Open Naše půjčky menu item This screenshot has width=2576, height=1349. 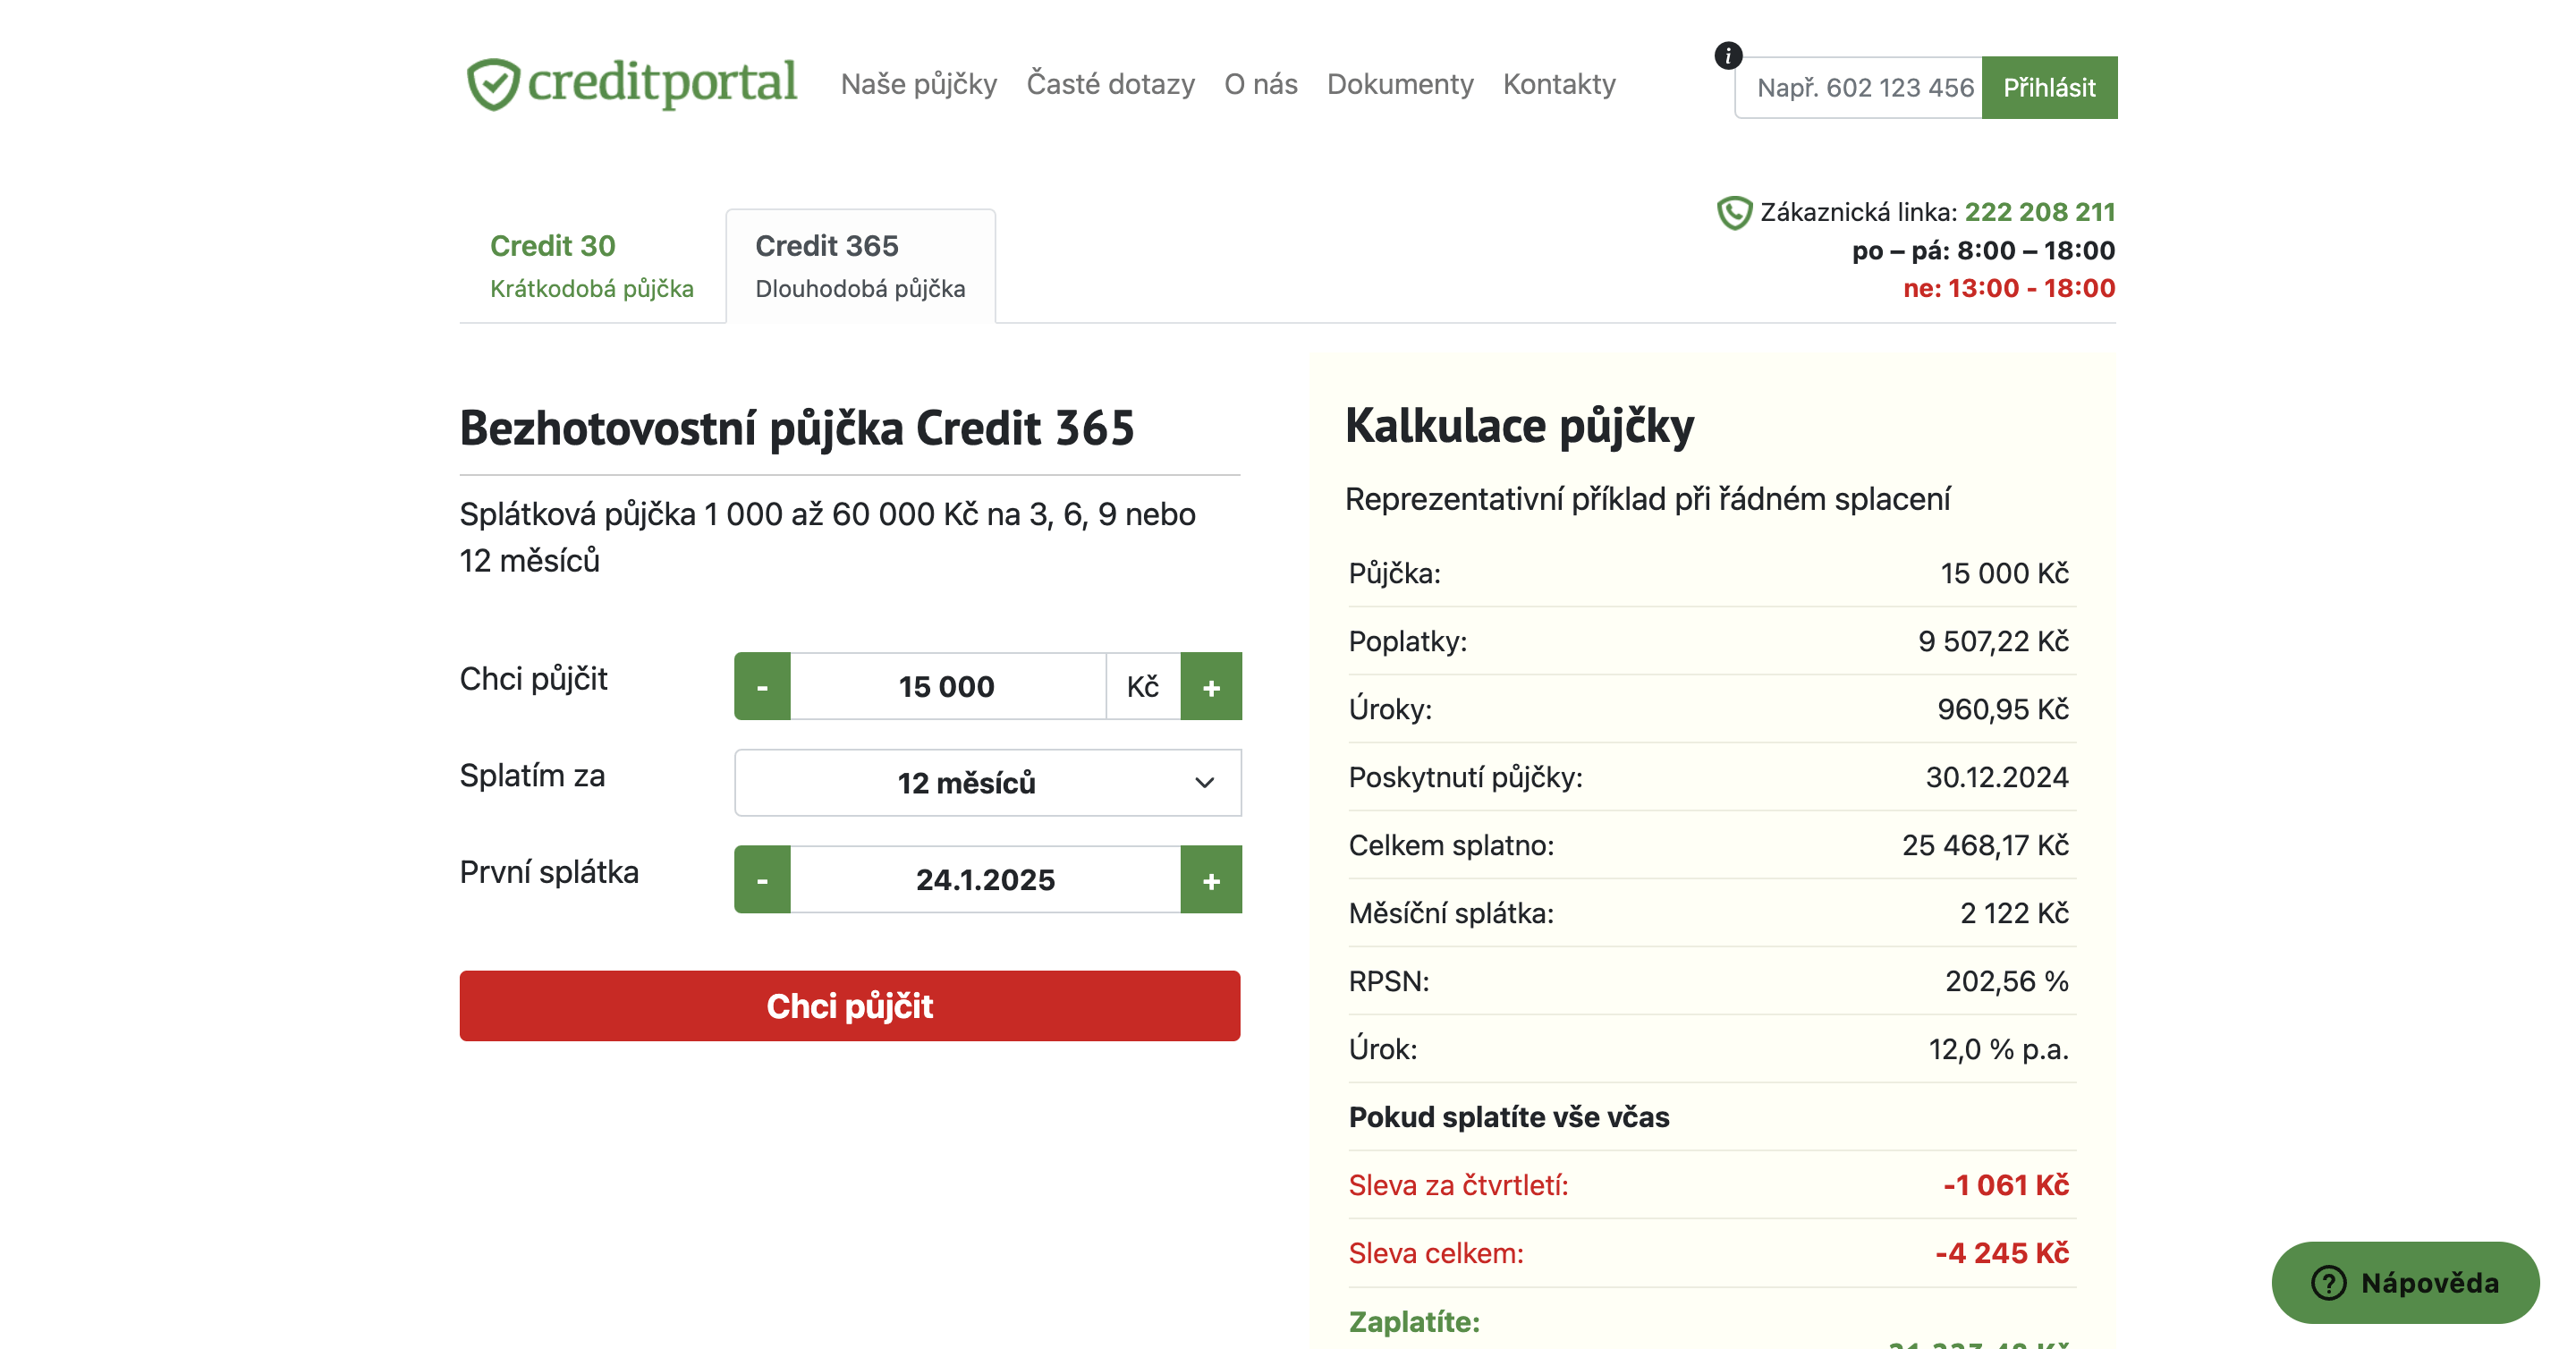918,84
